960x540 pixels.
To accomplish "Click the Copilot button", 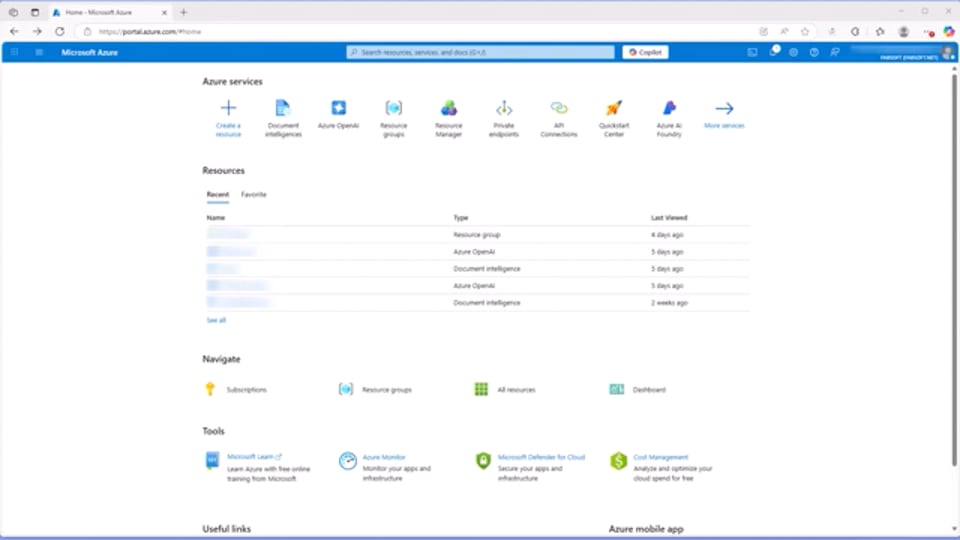I will click(x=645, y=52).
